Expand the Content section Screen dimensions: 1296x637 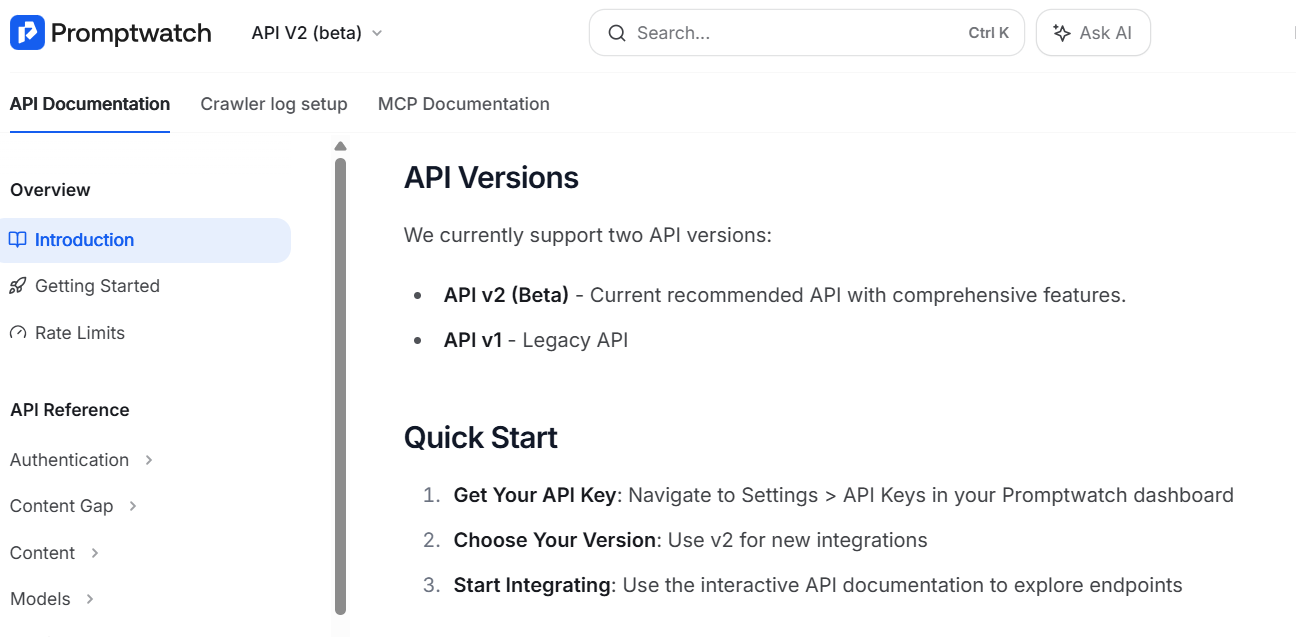[41, 552]
